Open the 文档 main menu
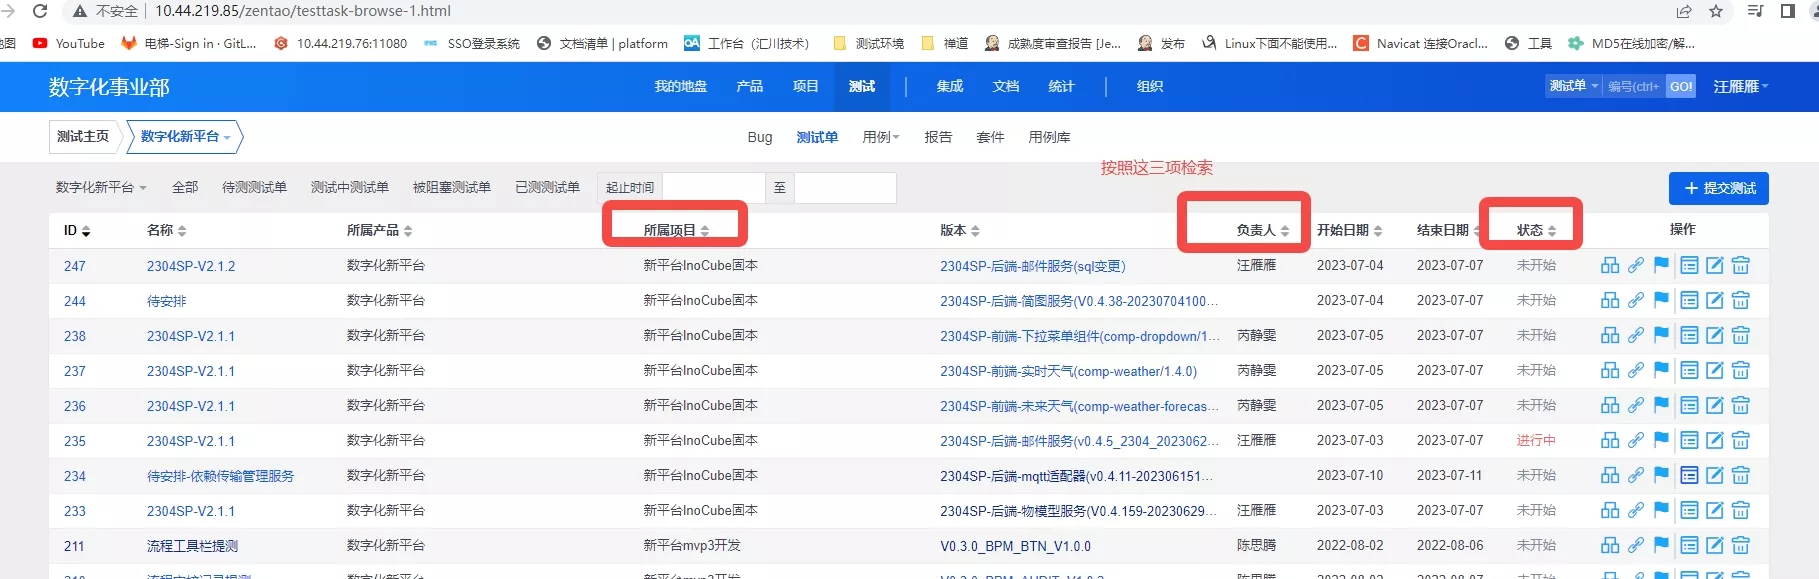This screenshot has width=1819, height=579. point(1006,87)
